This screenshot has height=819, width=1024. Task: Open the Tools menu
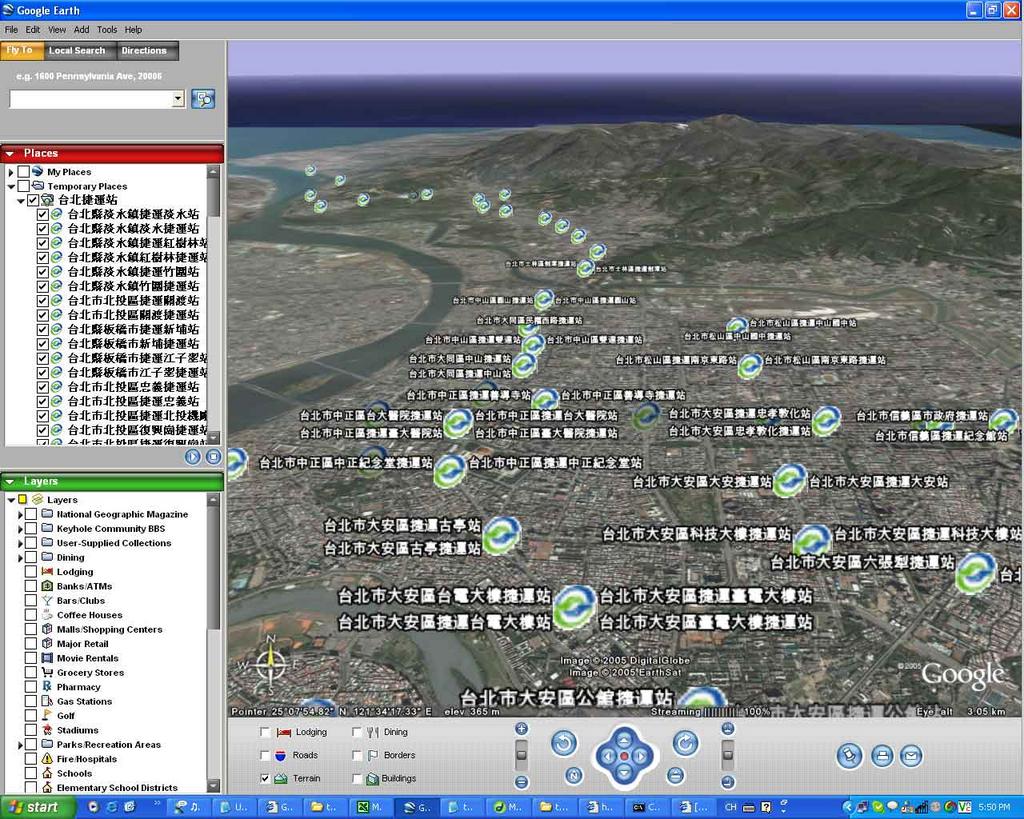[x=107, y=29]
